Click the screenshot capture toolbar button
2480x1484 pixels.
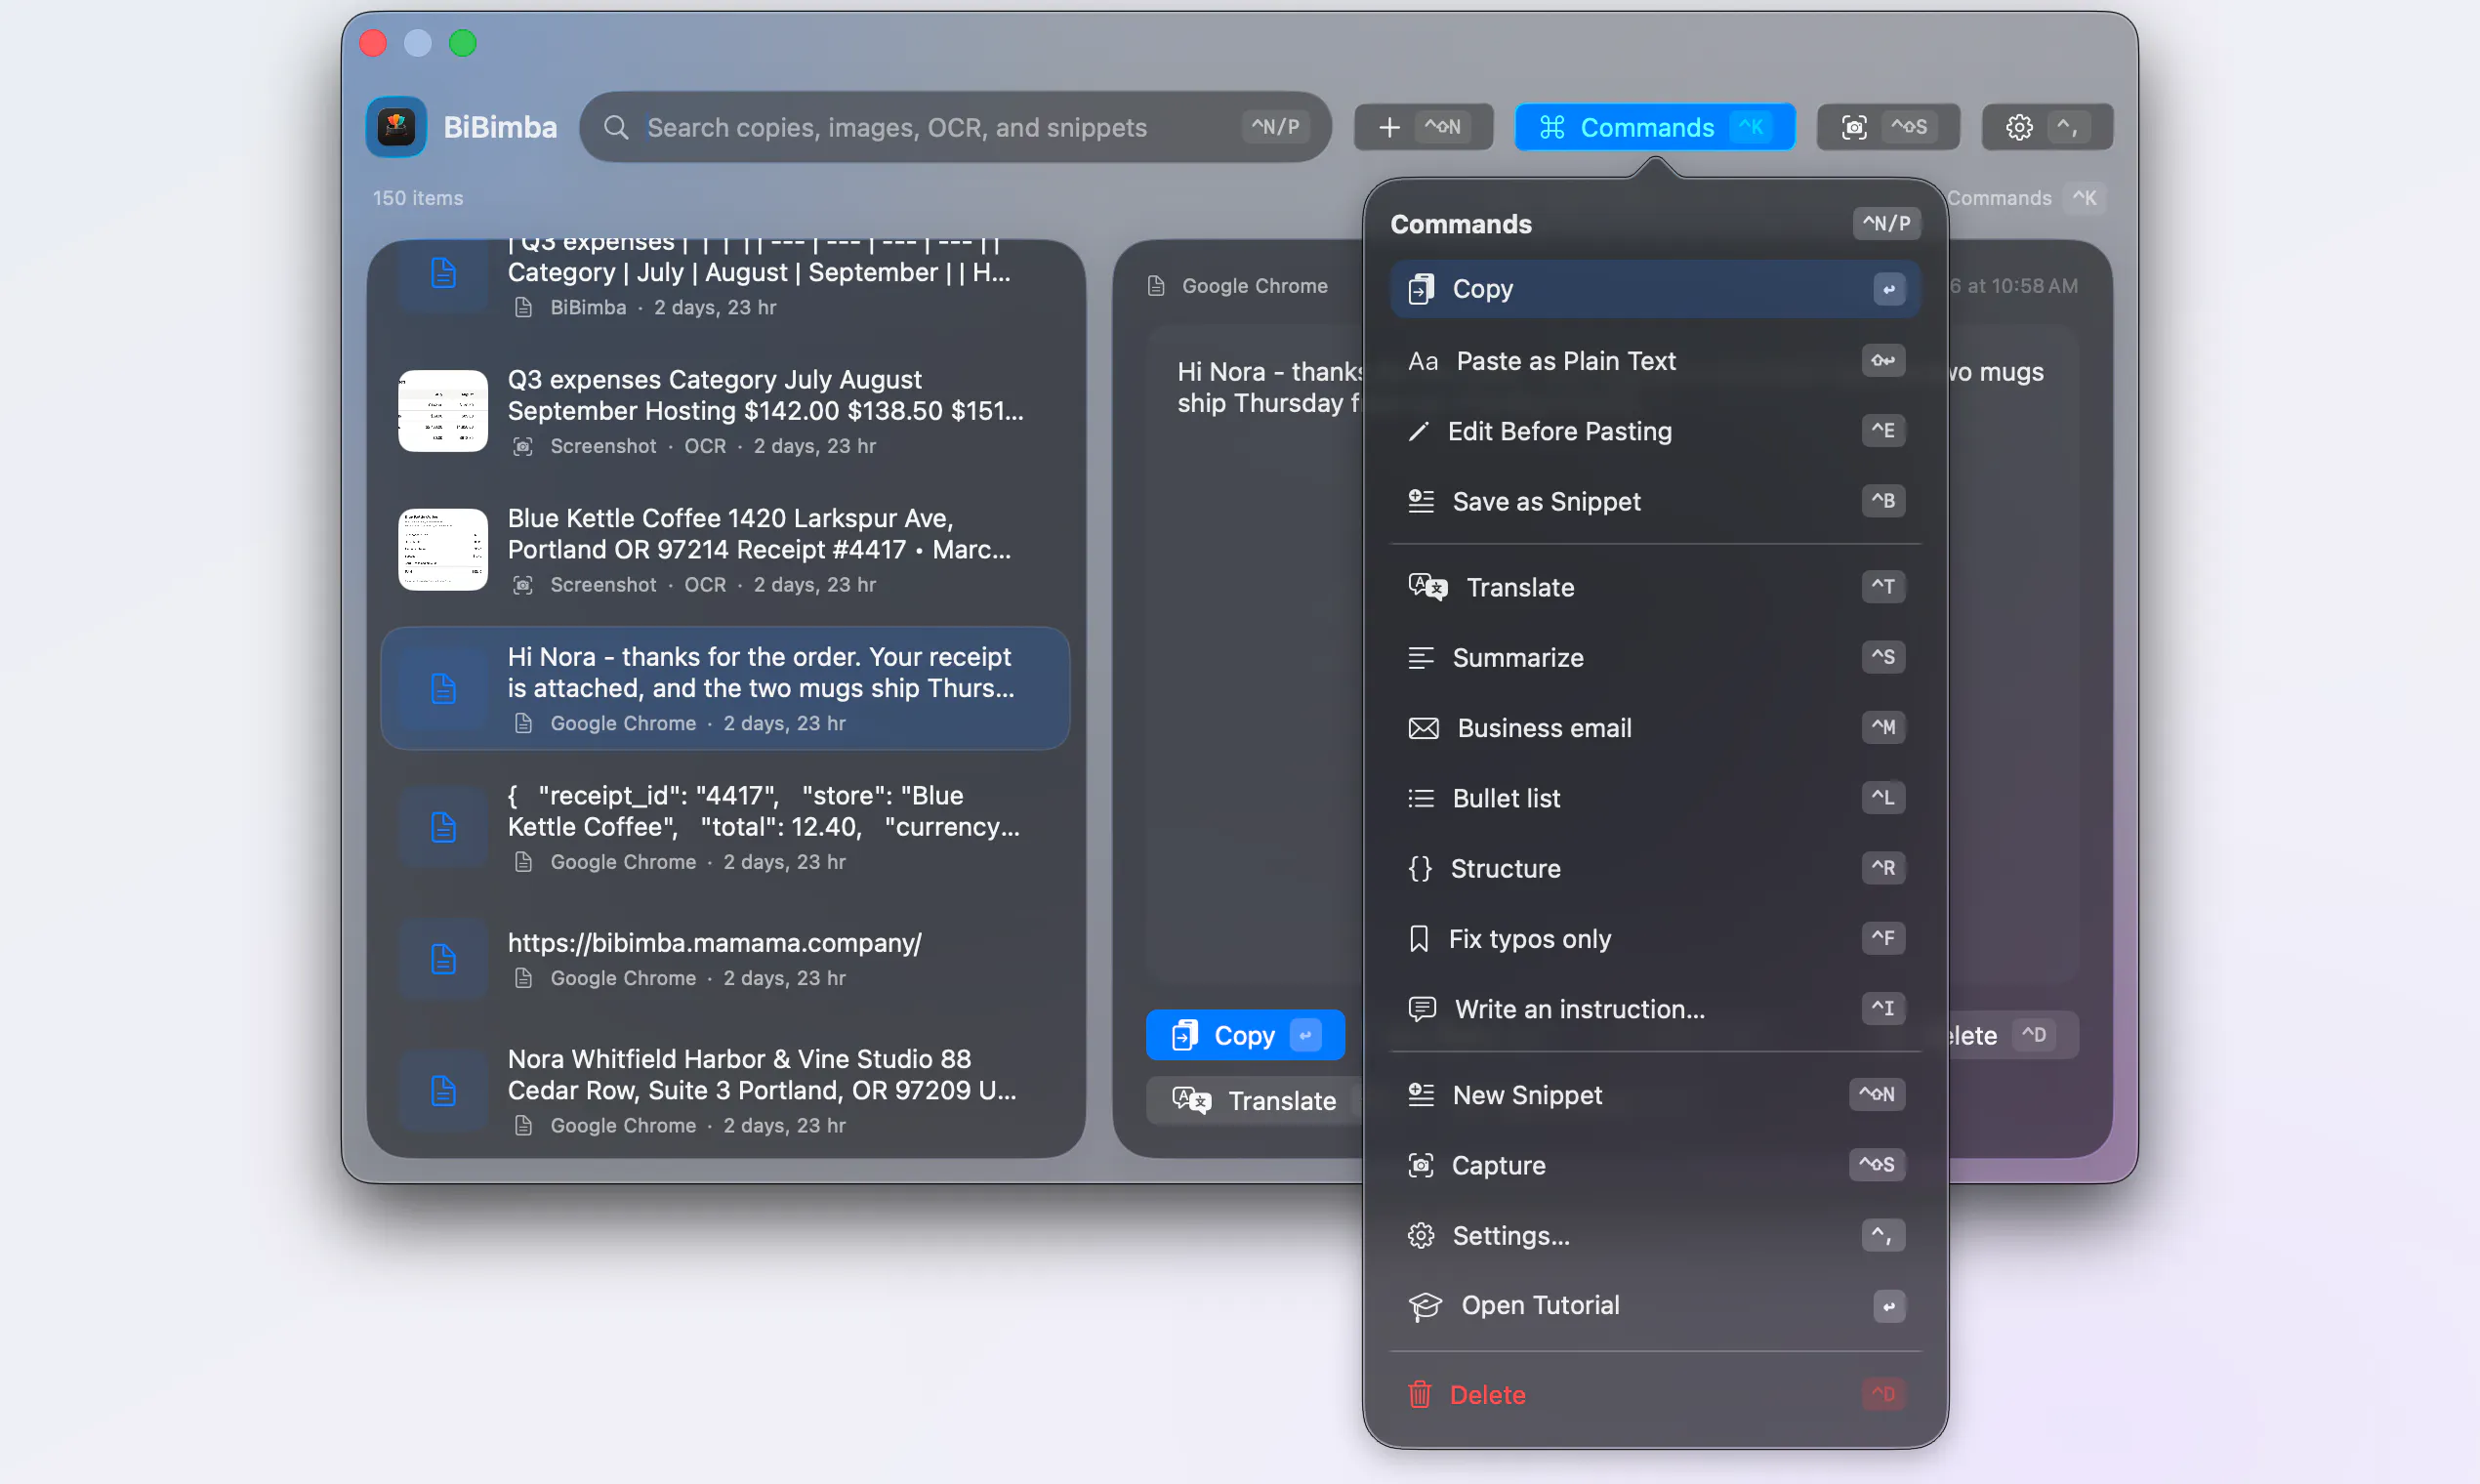pos(1888,127)
